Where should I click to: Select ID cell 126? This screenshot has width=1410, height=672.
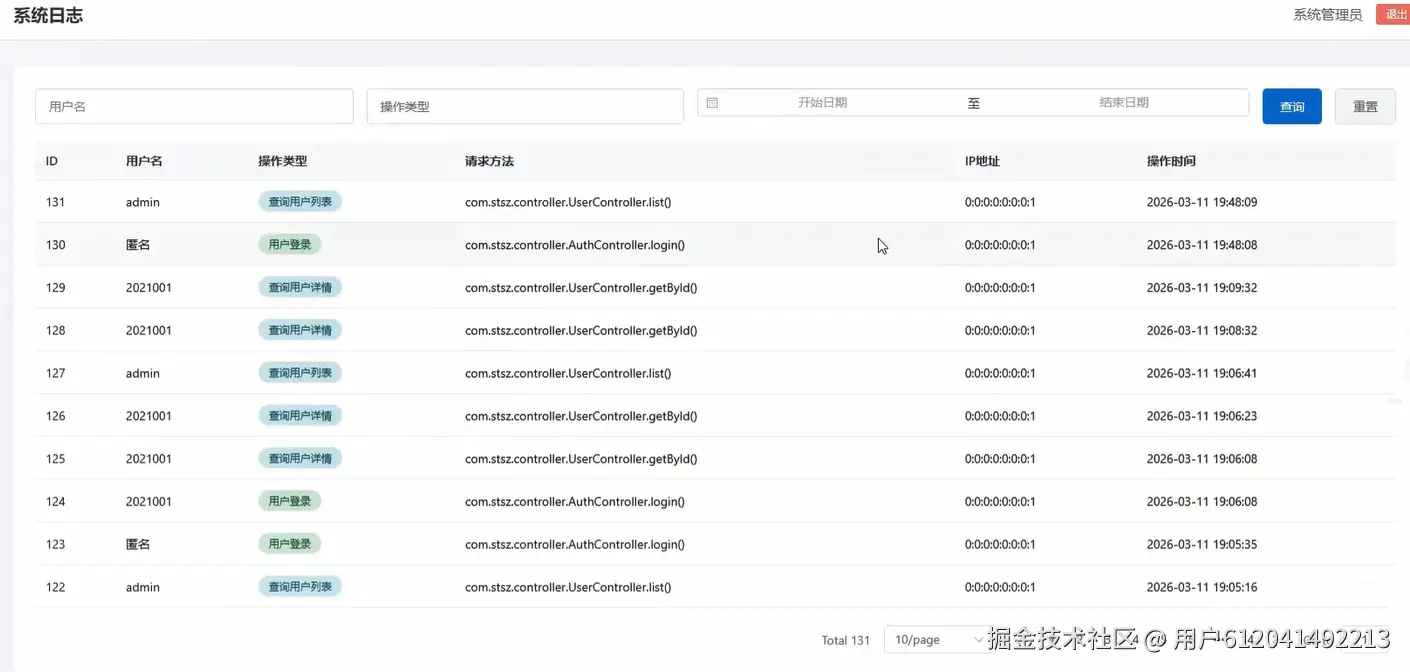(x=55, y=416)
